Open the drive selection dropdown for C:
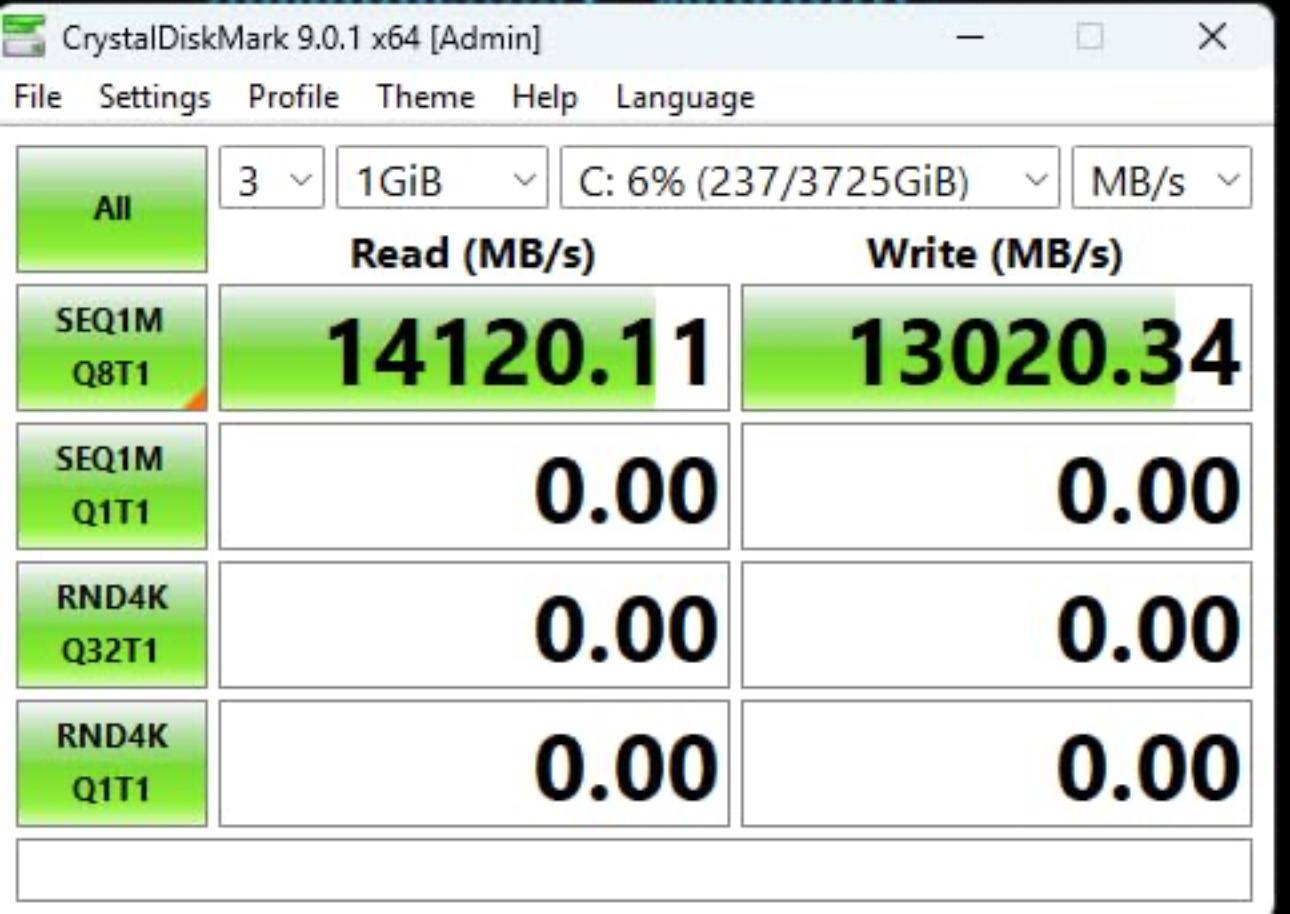This screenshot has height=914, width=1290. click(808, 181)
